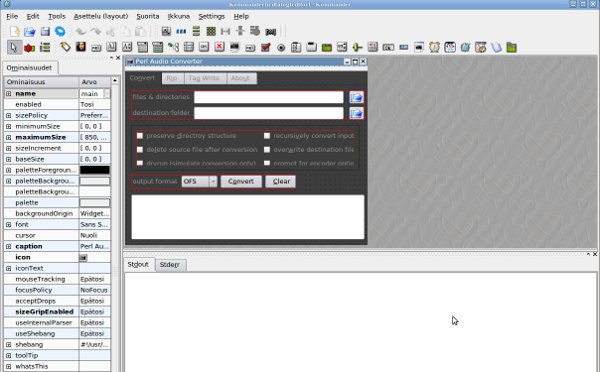Click the red X close button widget icon
Screen dimensions: 600x372
[x=219, y=47]
